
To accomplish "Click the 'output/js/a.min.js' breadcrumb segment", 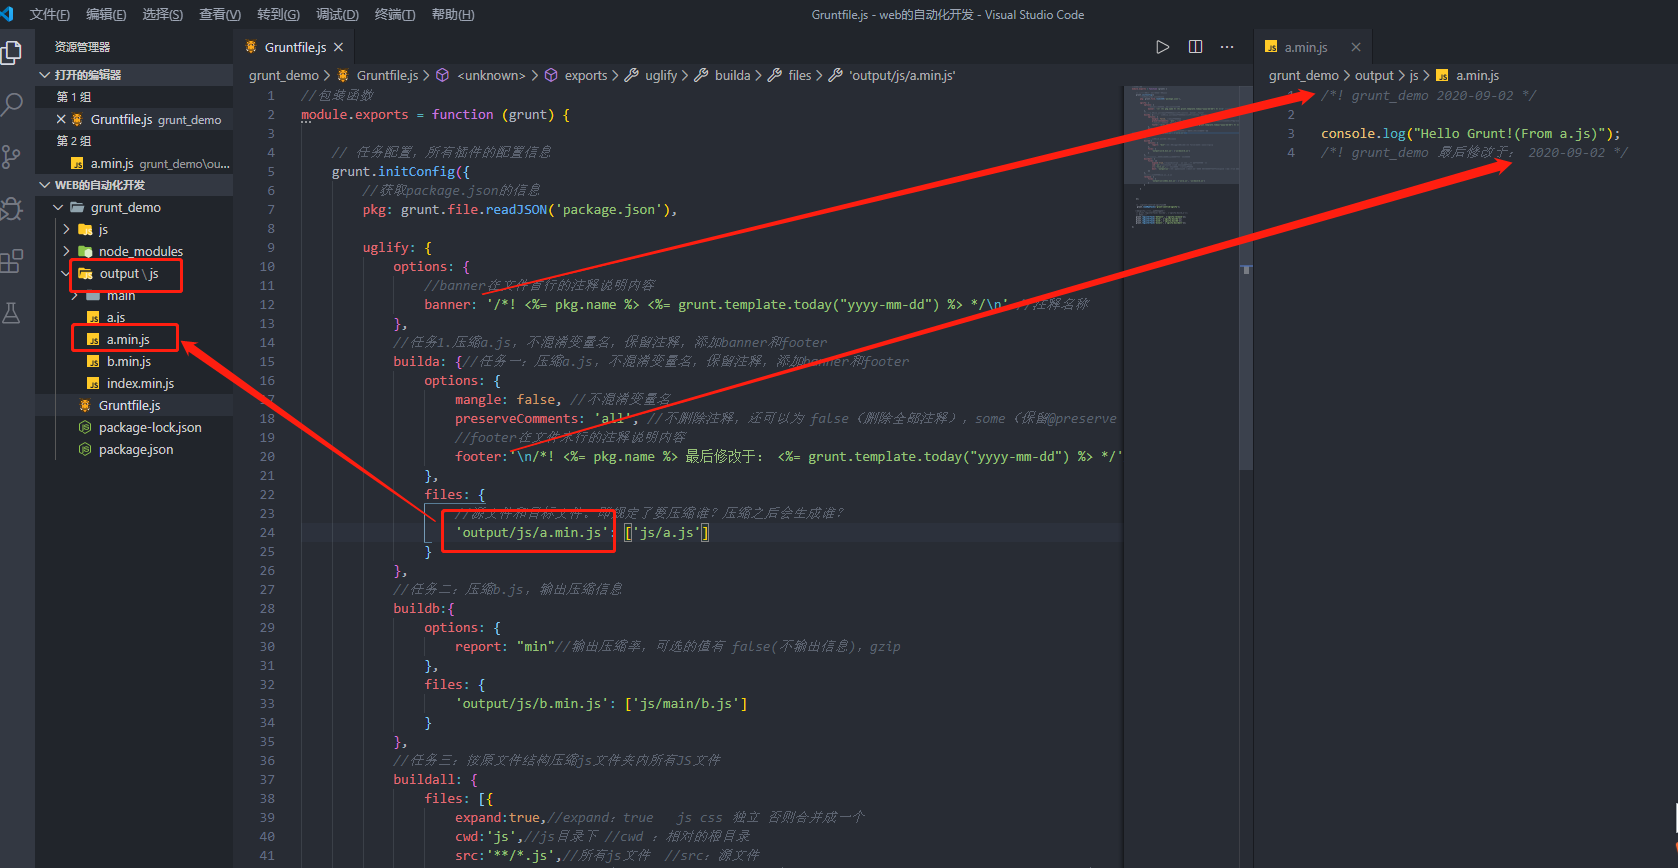I will click(x=902, y=75).
